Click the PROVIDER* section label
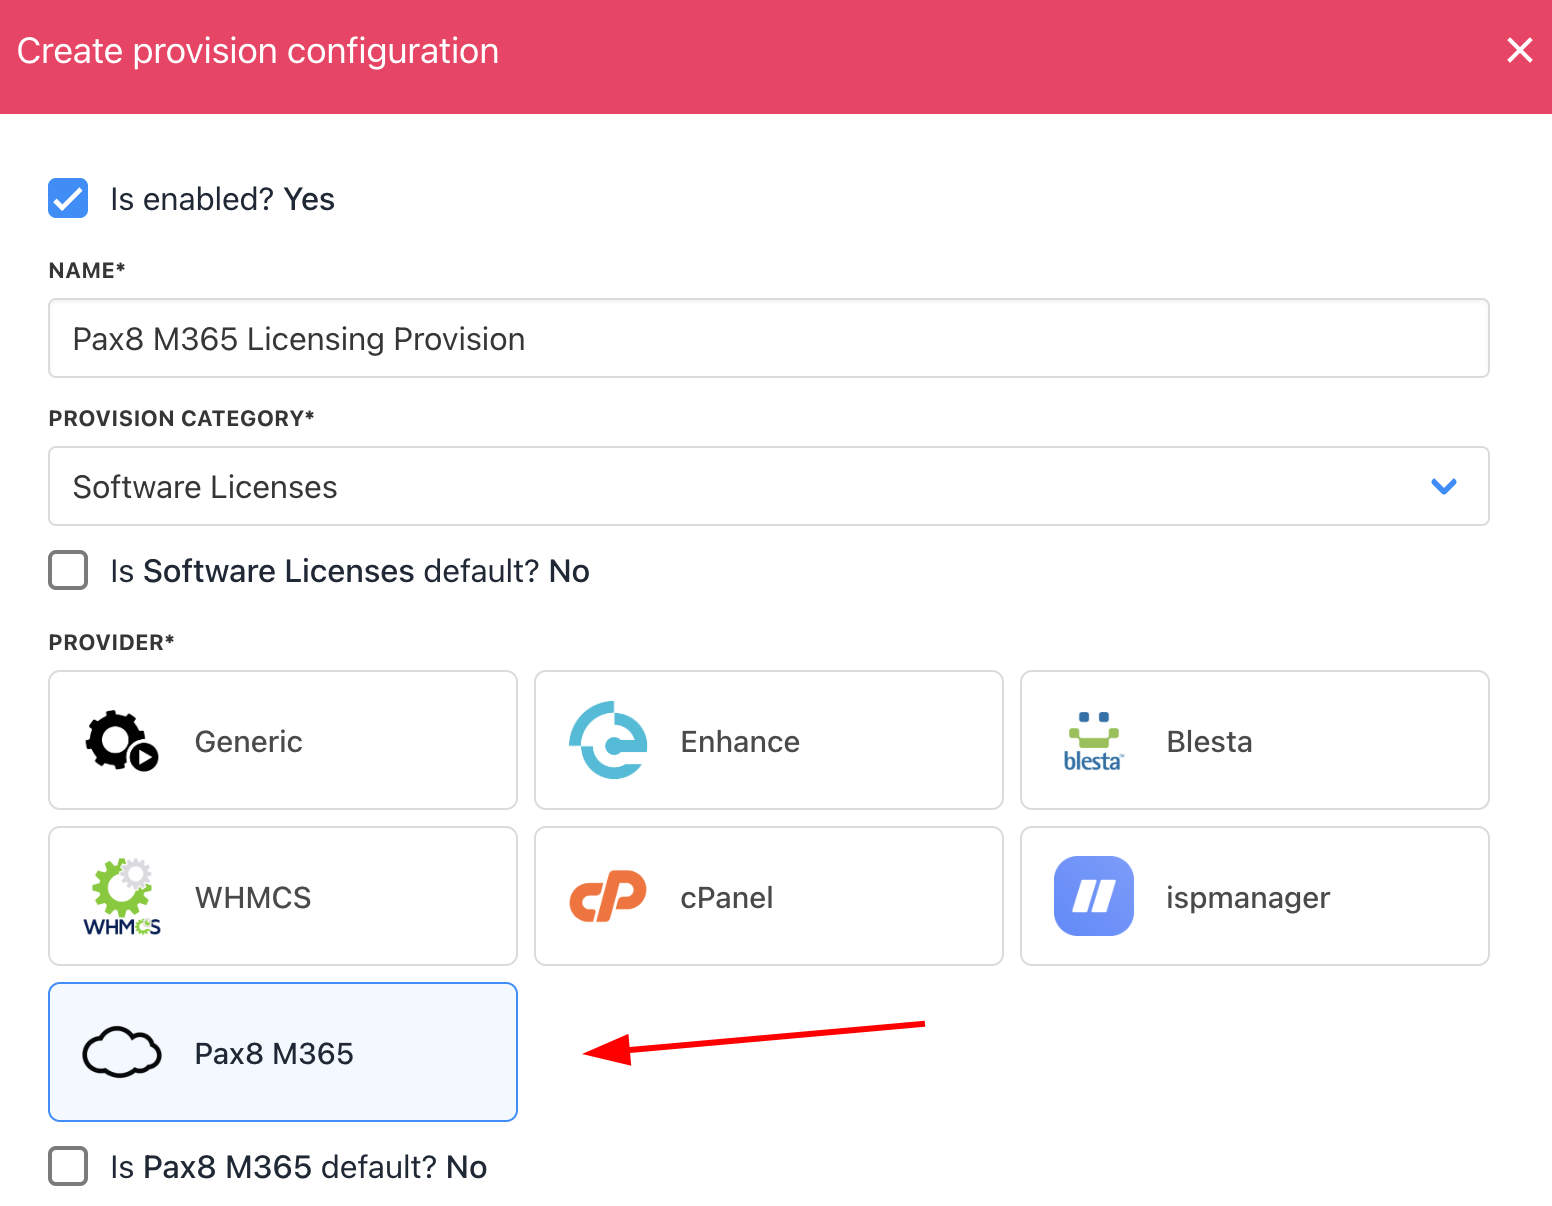 coord(111,642)
